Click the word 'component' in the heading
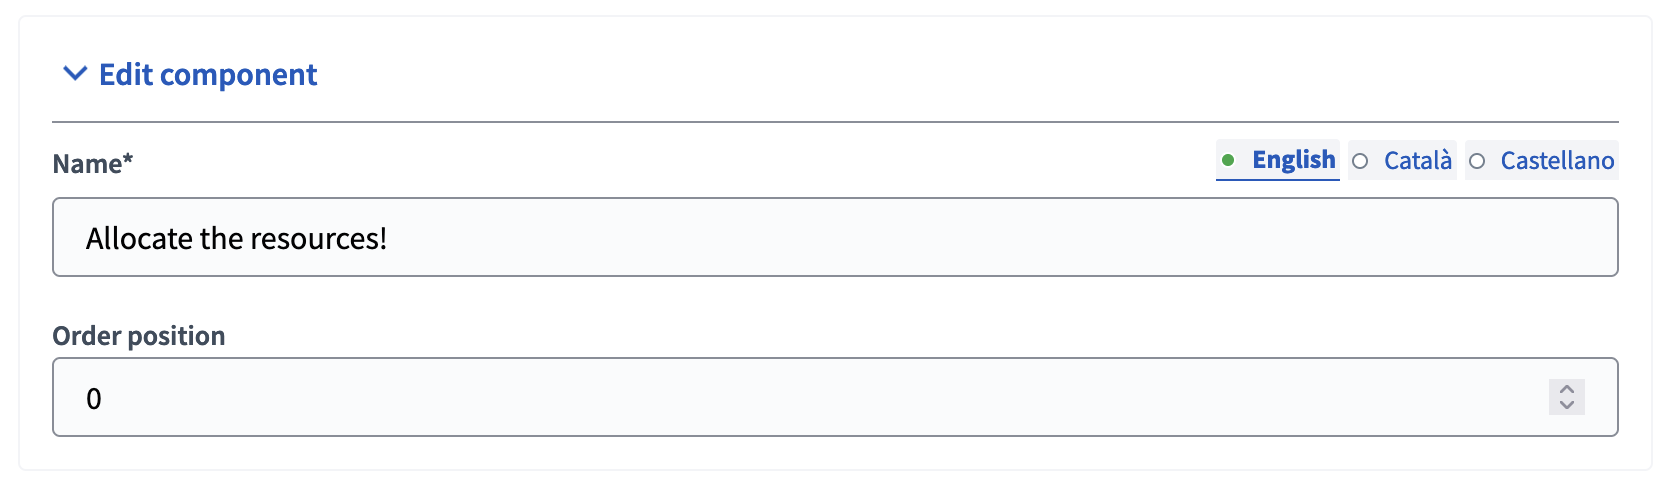The image size is (1668, 500). [x=238, y=75]
